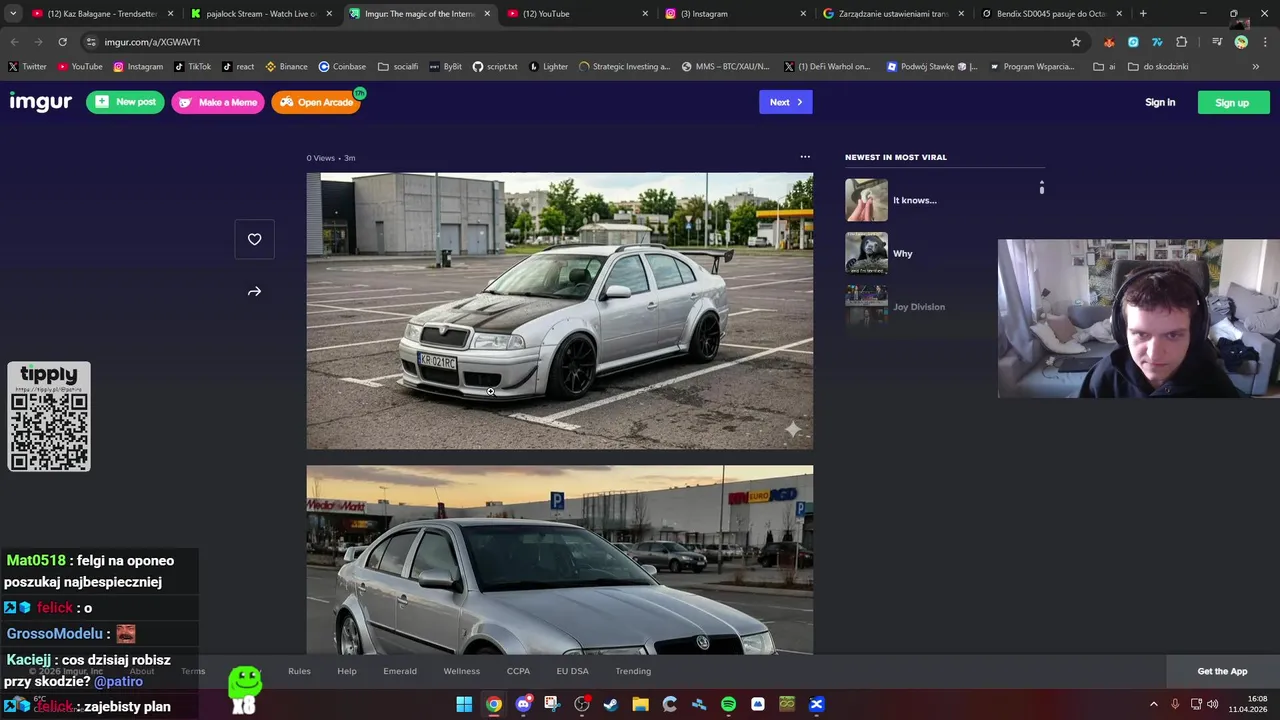Open the Chrome profile avatar
1280x720 pixels.
click(x=1241, y=42)
